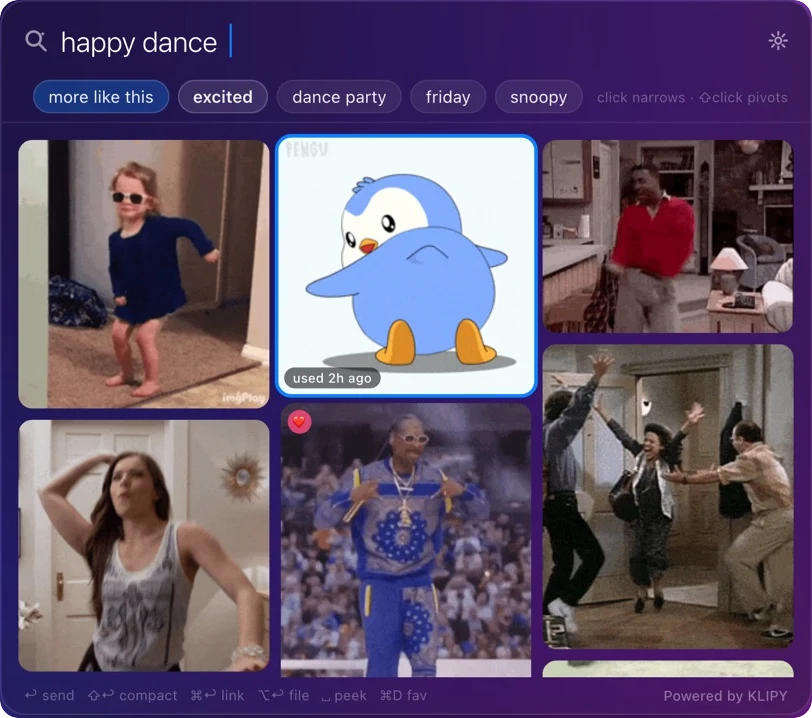Click the 'link' shortcut hint
Viewport: 812px width, 718px height.
pyautogui.click(x=218, y=695)
